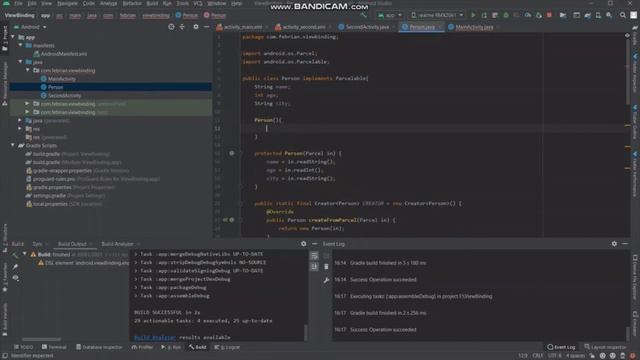Collapse the com.febrian.viewbinding package
Image resolution: width=640 pixels, height=360 pixels.
point(28,70)
